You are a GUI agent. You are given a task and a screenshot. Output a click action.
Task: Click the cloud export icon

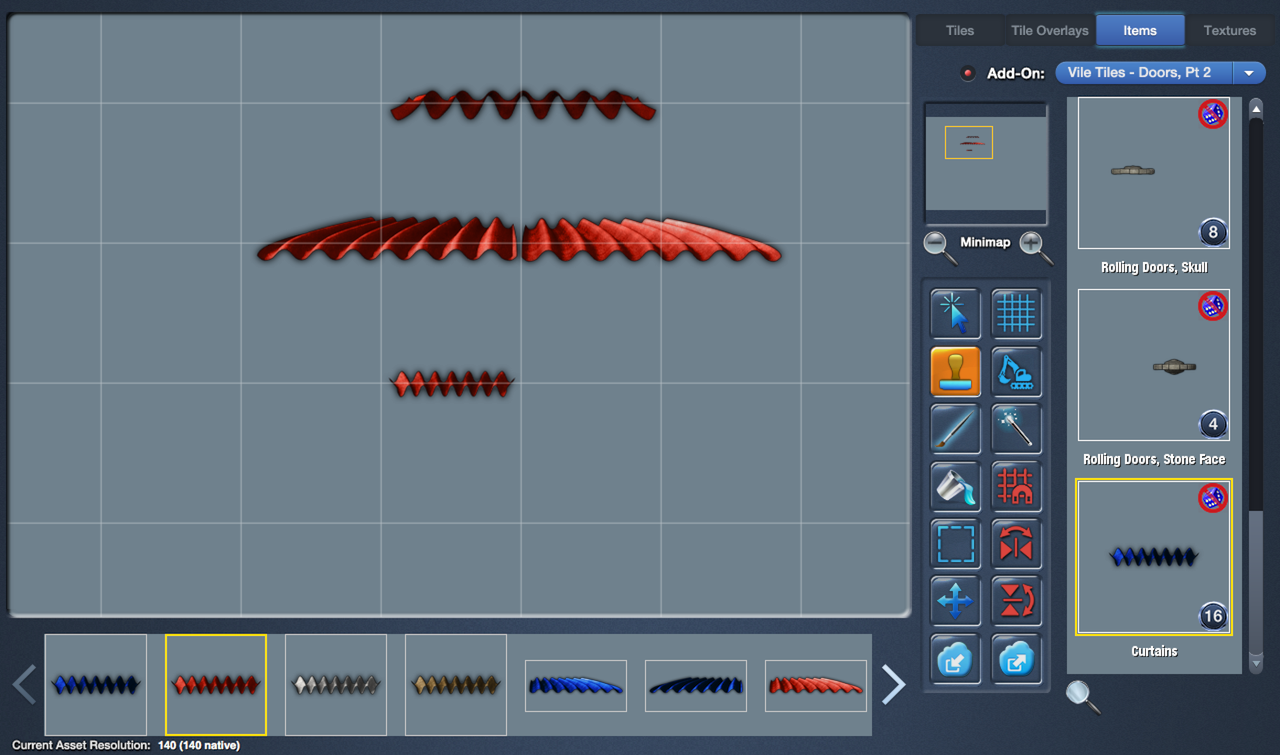(1016, 659)
